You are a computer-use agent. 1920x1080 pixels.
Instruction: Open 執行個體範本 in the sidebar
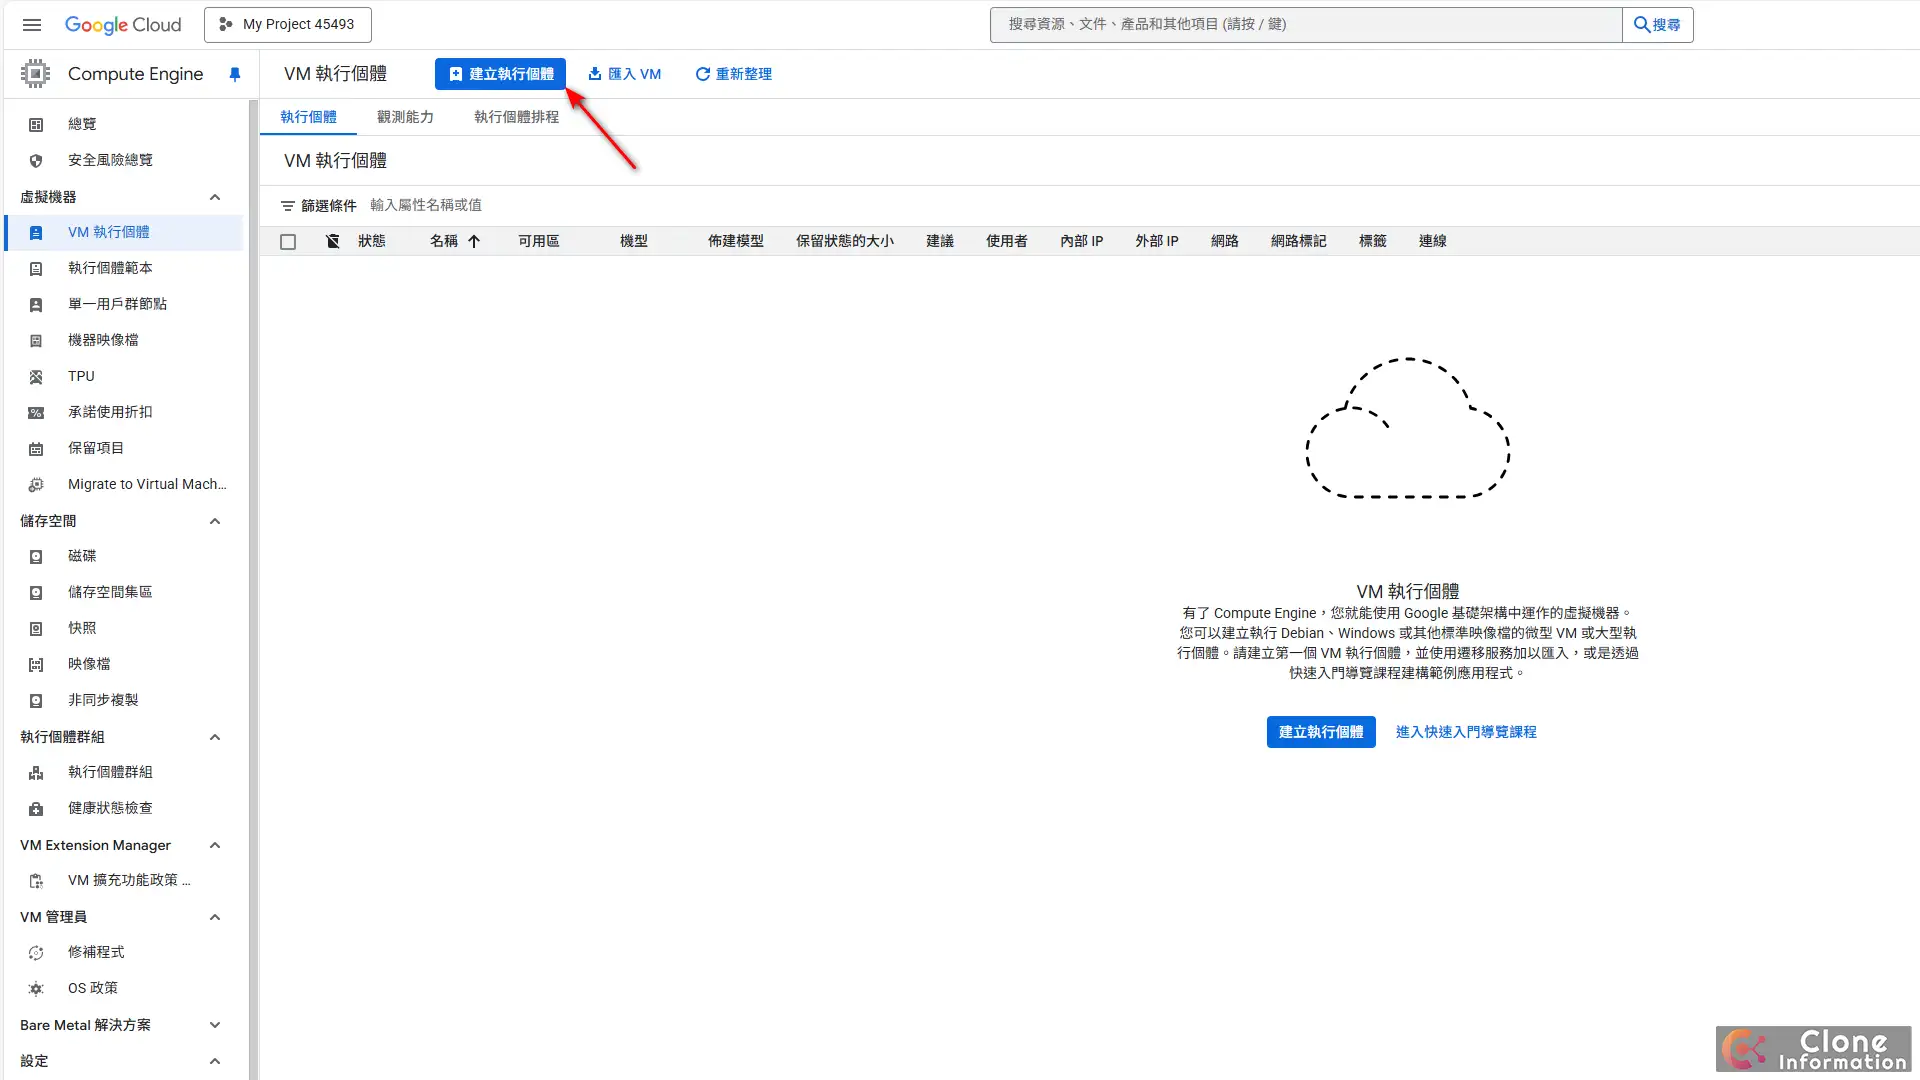[110, 268]
